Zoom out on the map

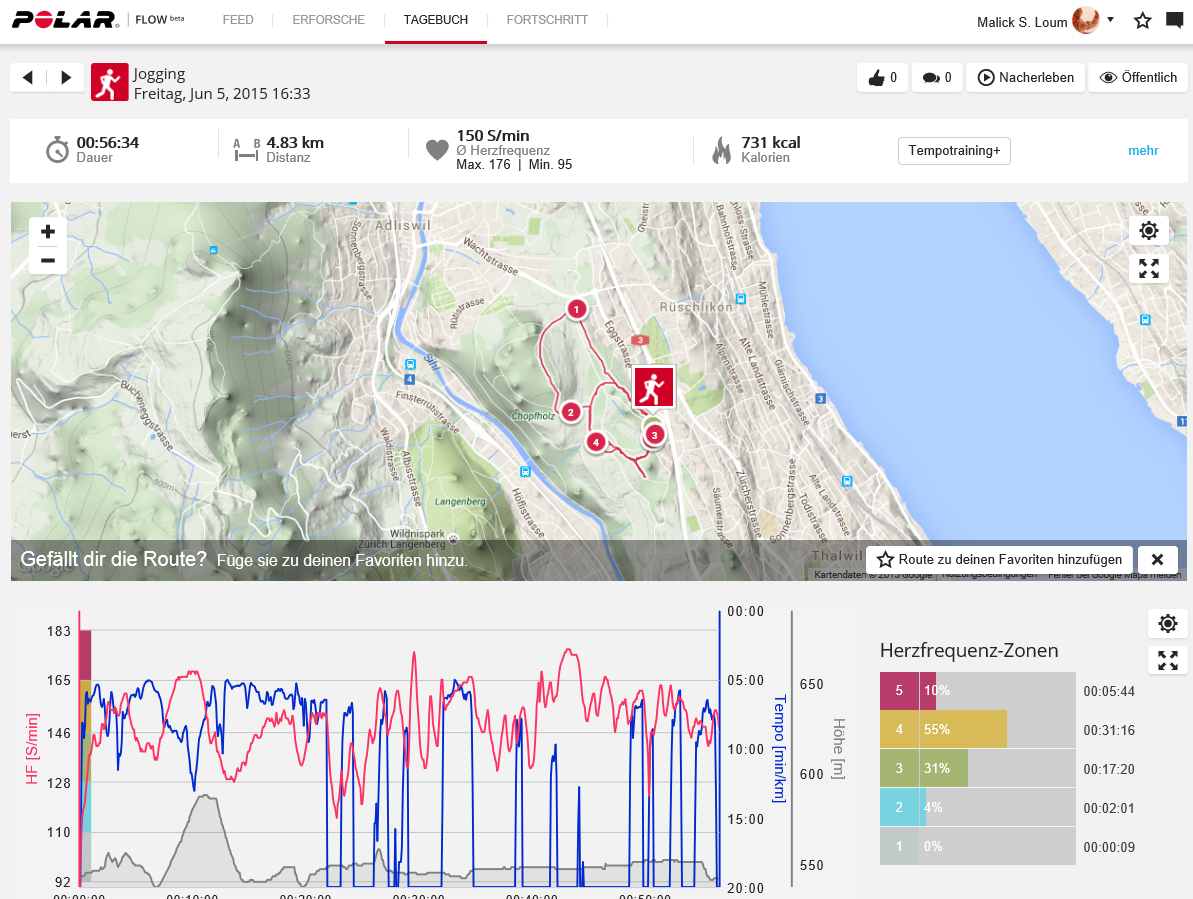(48, 260)
